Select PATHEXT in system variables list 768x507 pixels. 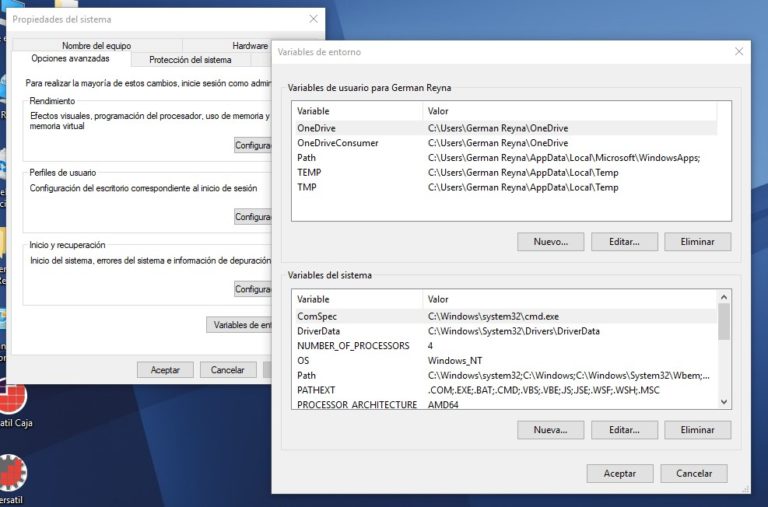point(320,389)
